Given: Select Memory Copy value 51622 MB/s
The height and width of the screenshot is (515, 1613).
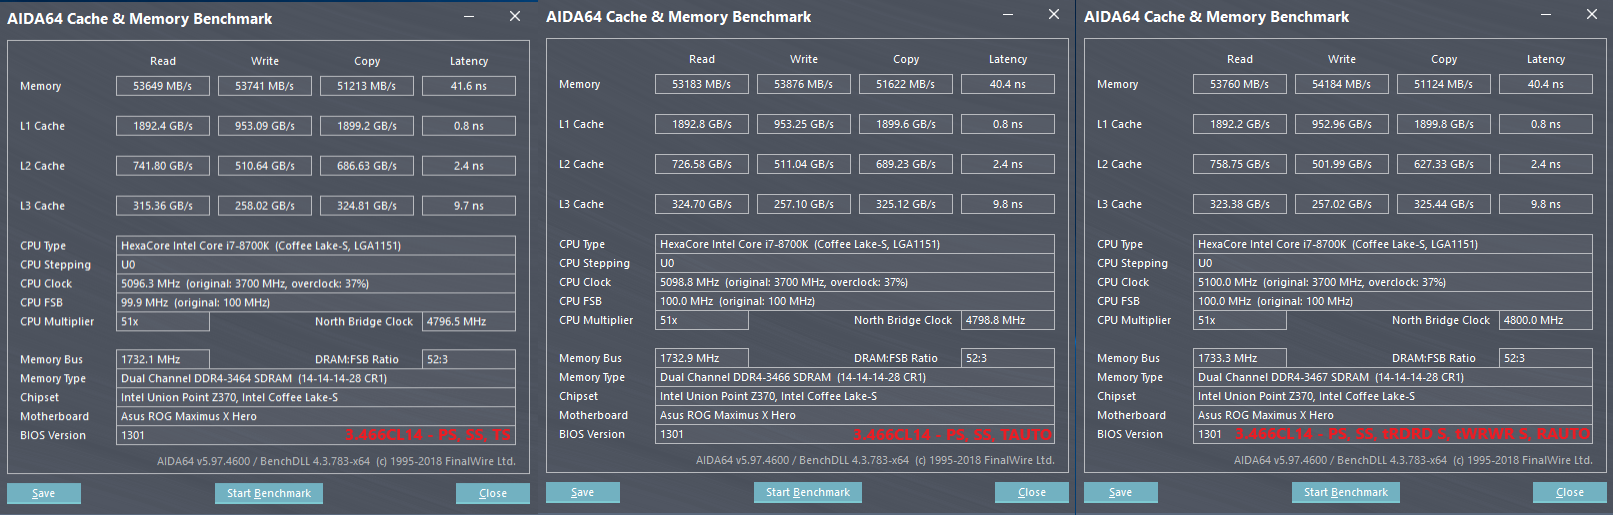Looking at the screenshot, I should point(906,84).
